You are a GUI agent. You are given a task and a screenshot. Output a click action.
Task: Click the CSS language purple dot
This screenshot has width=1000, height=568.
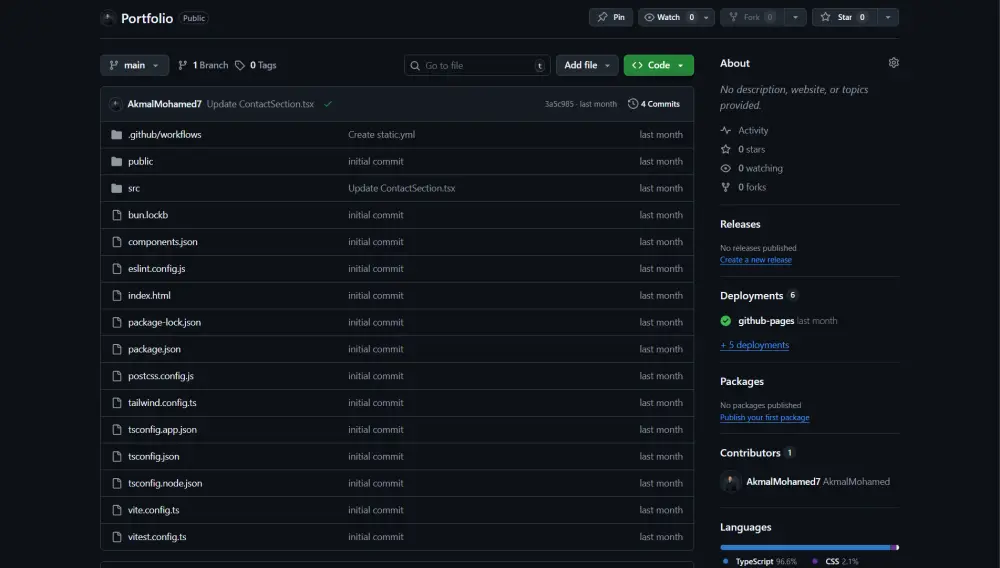tap(815, 561)
